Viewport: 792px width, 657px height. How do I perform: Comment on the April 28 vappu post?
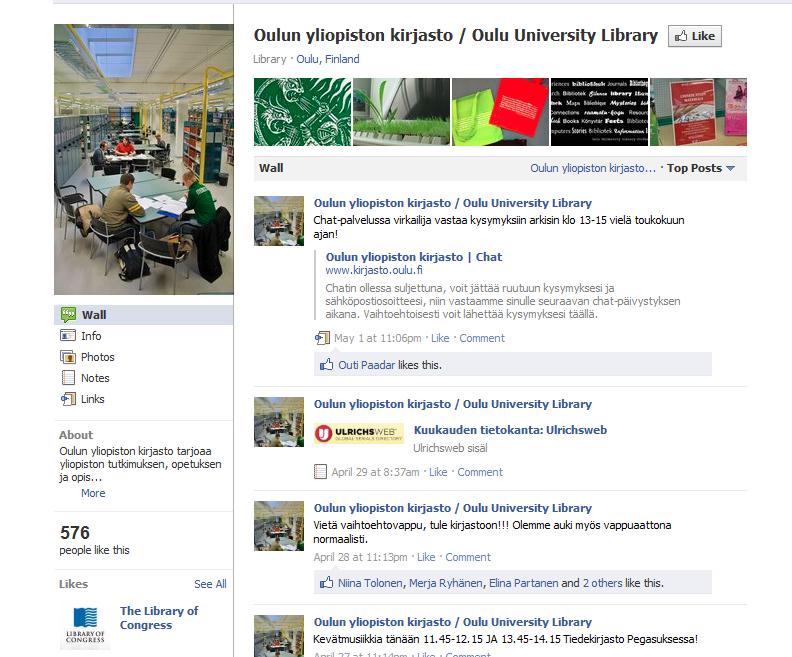coord(468,557)
